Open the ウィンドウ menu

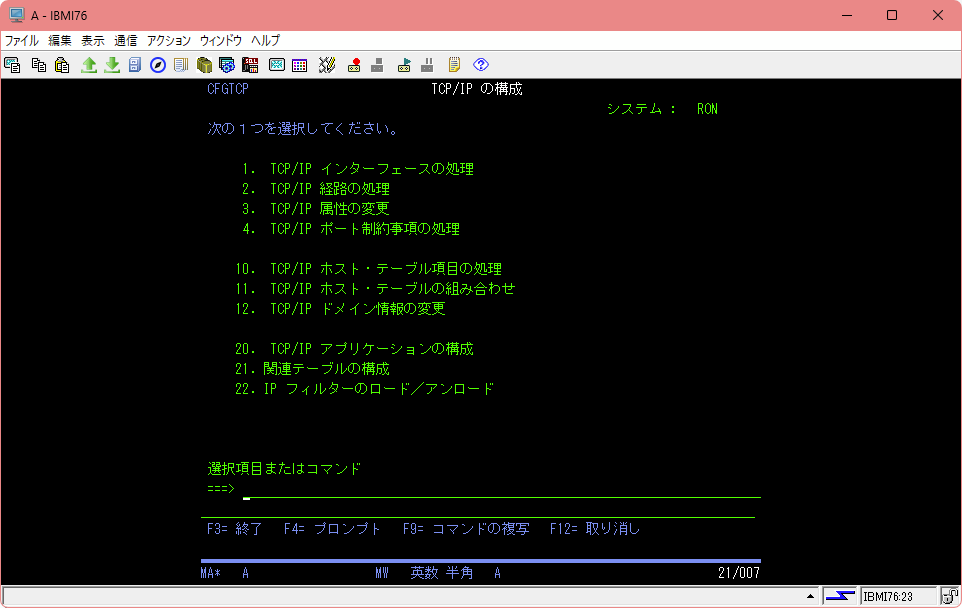coord(221,40)
